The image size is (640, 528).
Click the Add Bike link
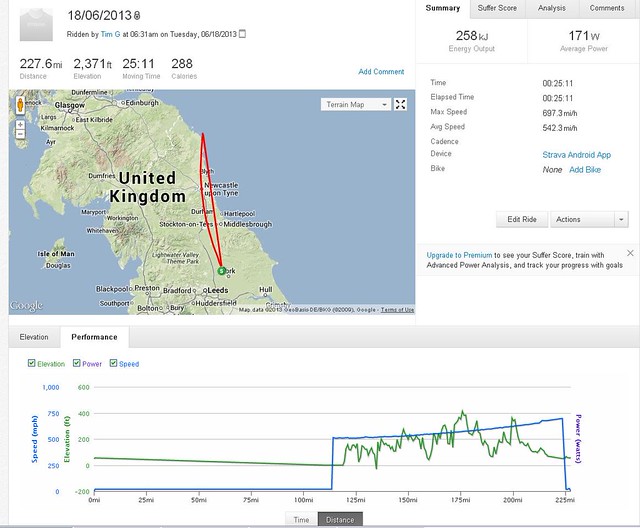coord(585,170)
